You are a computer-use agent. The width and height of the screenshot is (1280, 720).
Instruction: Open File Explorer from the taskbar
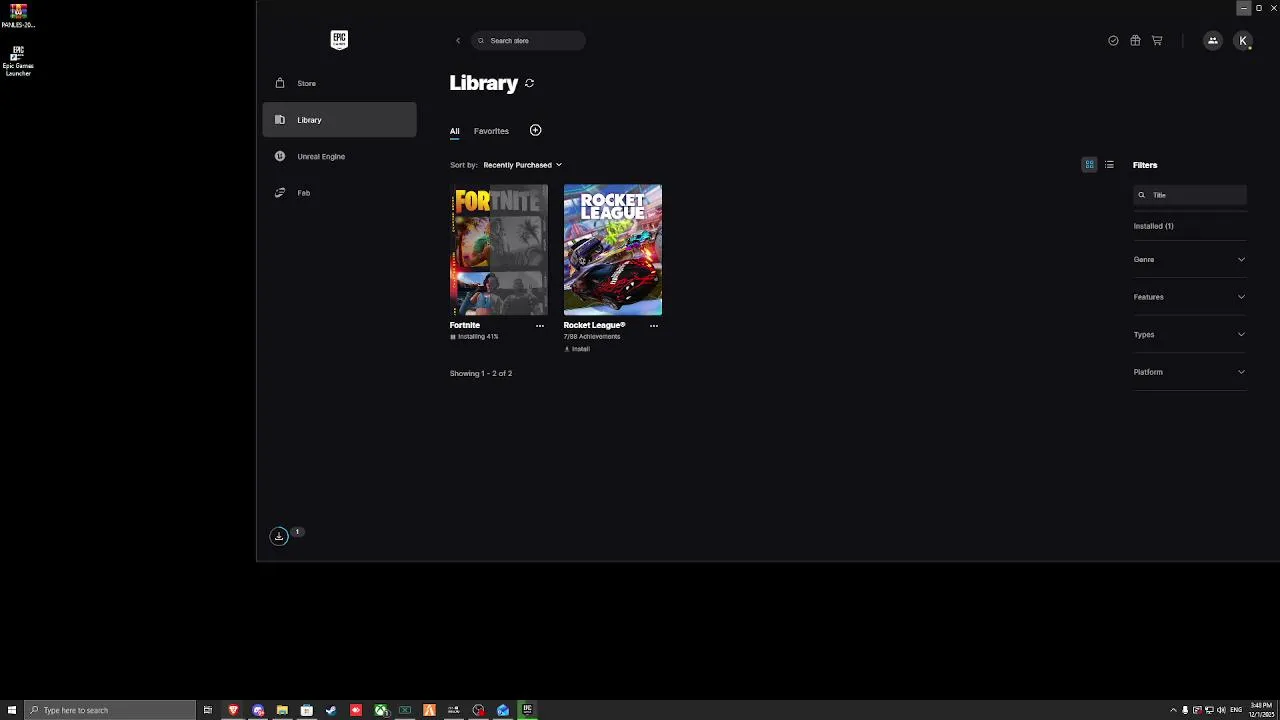[282, 710]
